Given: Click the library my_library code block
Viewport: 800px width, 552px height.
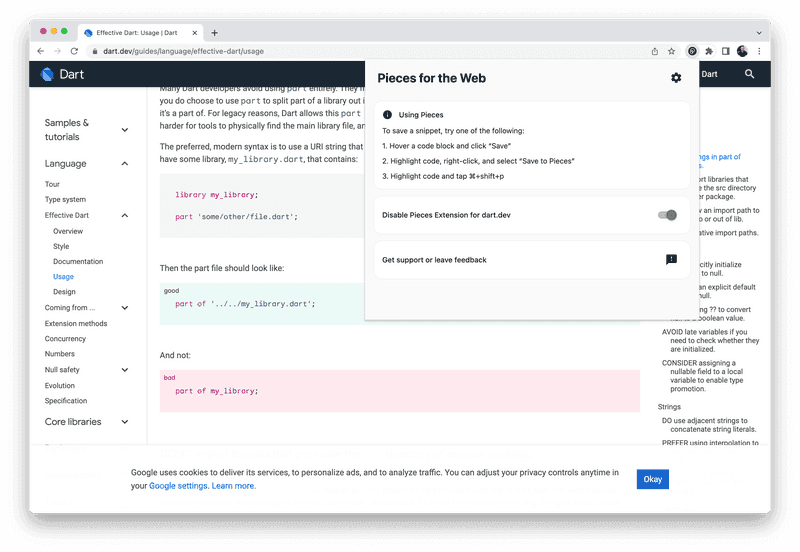Looking at the screenshot, I should coord(262,206).
